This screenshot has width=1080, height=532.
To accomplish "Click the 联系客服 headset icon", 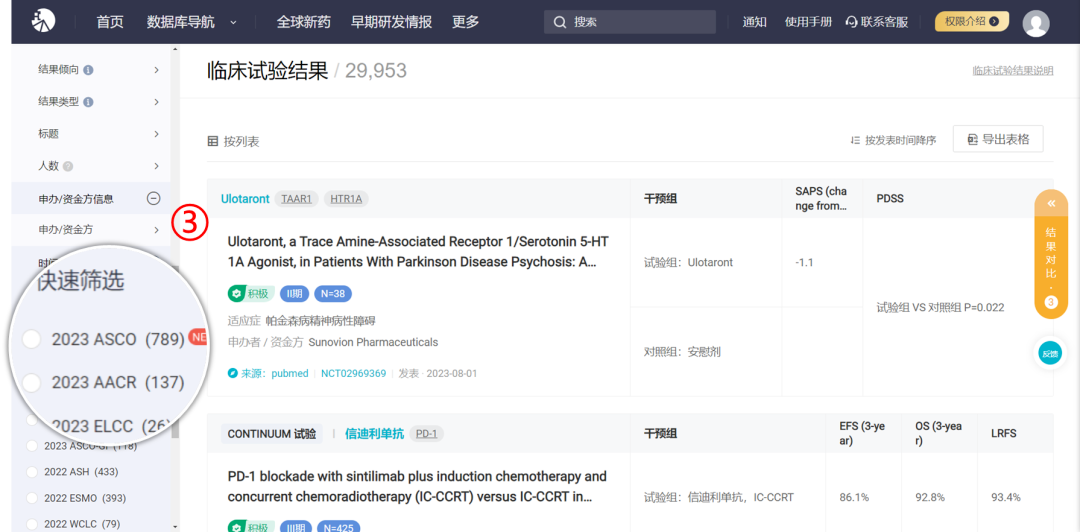I will (x=852, y=22).
